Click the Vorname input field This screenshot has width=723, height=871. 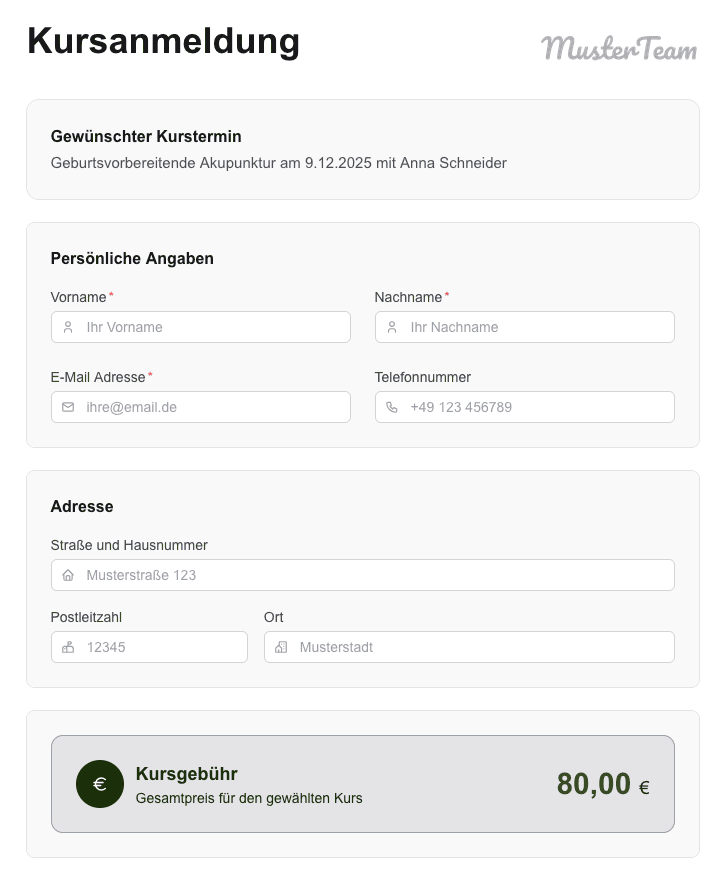[x=200, y=327]
